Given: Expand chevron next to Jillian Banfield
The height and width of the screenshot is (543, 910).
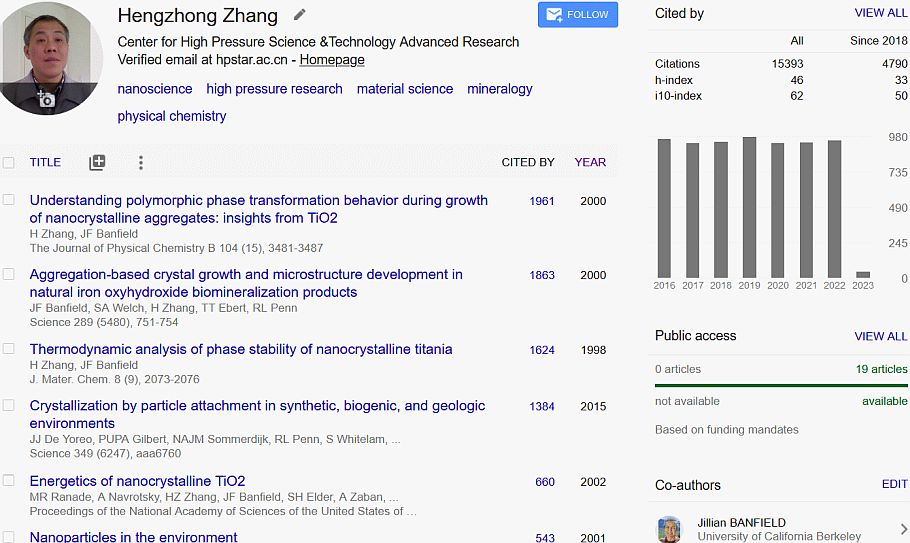Looking at the screenshot, I should pyautogui.click(x=903, y=528).
